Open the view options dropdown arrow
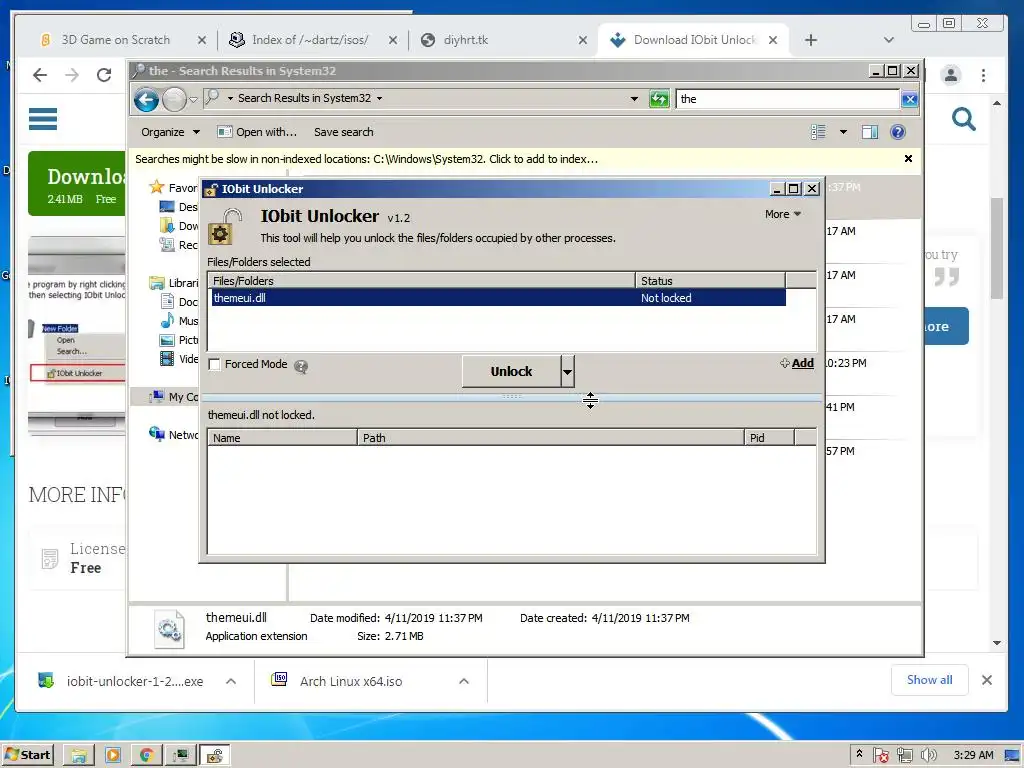1024x768 pixels. (x=843, y=132)
